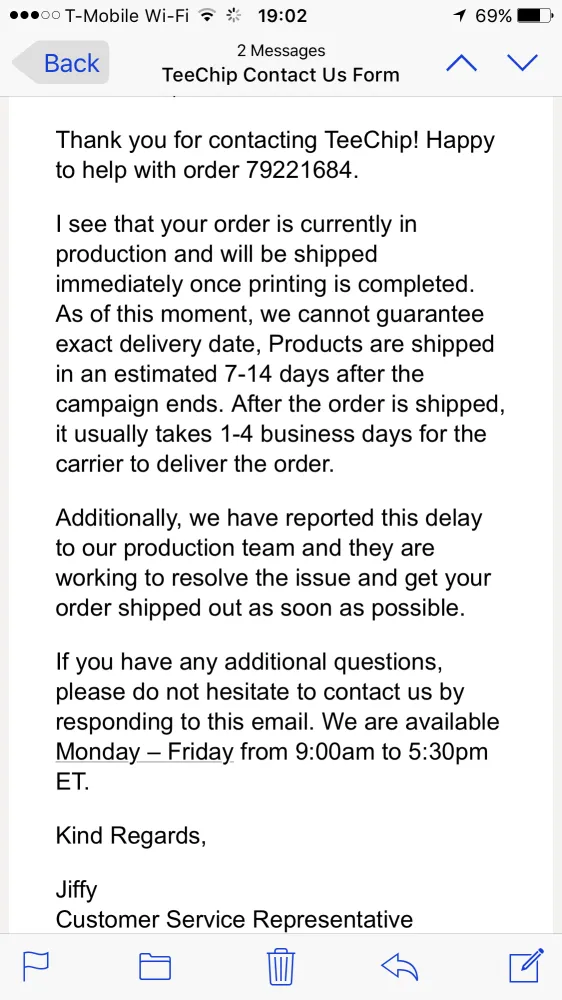Tap the Monday – Friday underlined date link
Image resolution: width=562 pixels, height=1000 pixels.
pyautogui.click(x=145, y=751)
